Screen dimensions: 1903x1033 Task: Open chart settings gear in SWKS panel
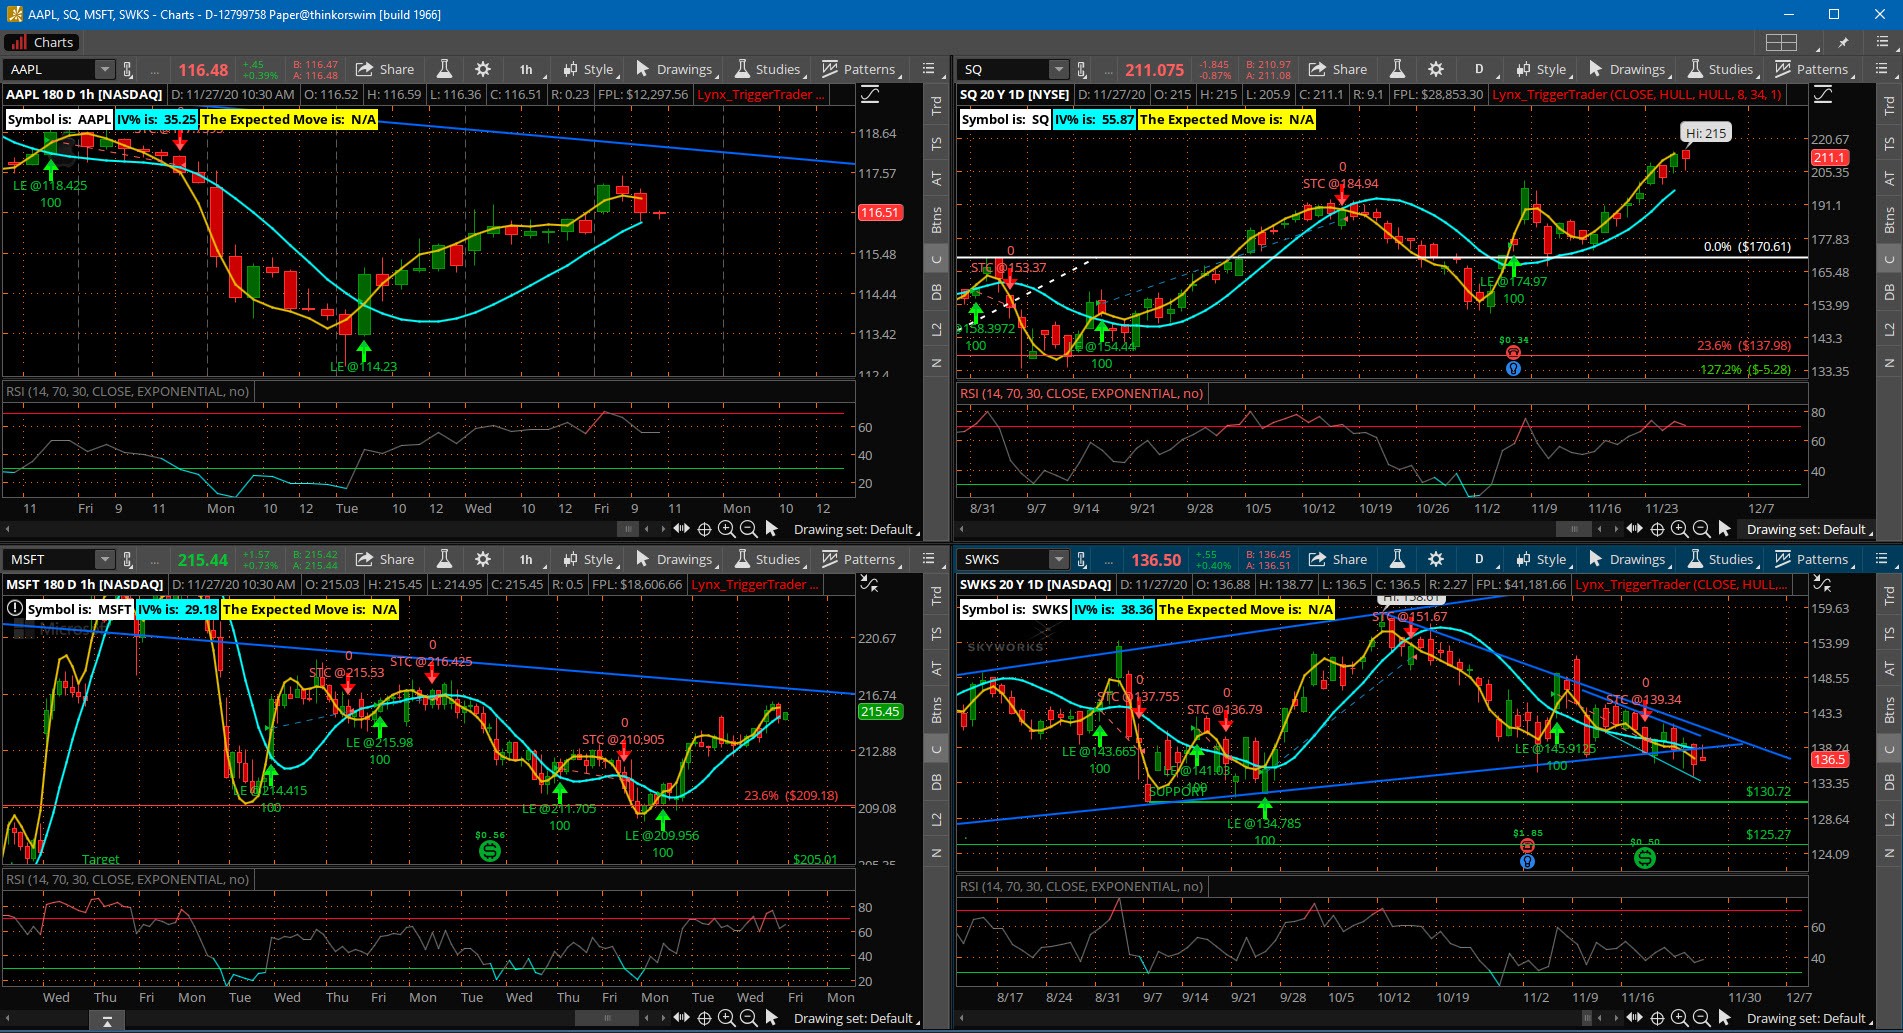(x=1436, y=559)
